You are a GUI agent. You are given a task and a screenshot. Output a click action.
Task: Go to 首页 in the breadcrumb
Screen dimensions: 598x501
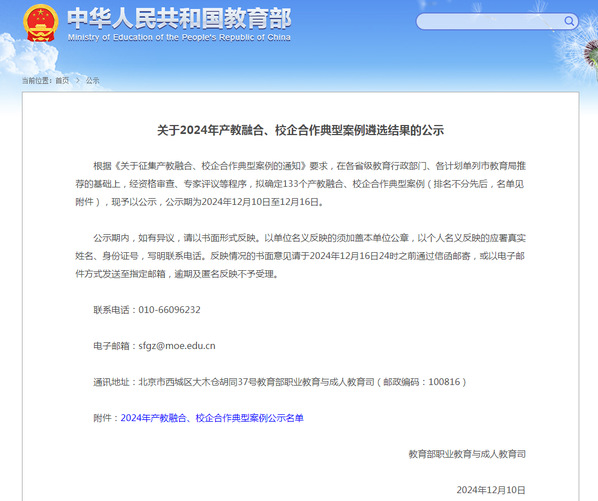coord(62,80)
